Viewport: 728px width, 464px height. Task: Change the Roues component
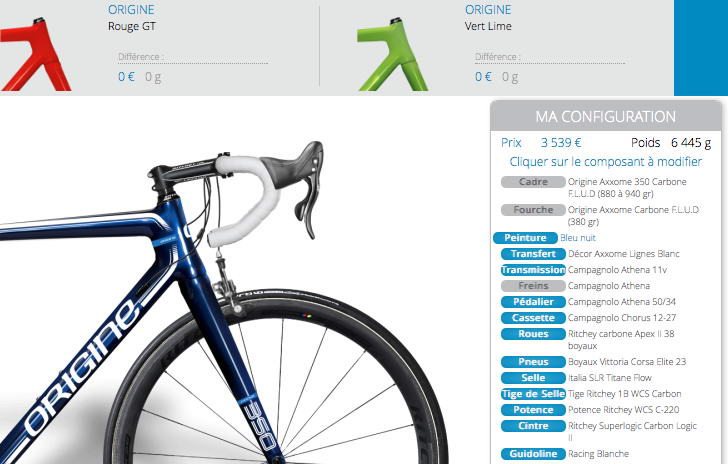tap(533, 334)
